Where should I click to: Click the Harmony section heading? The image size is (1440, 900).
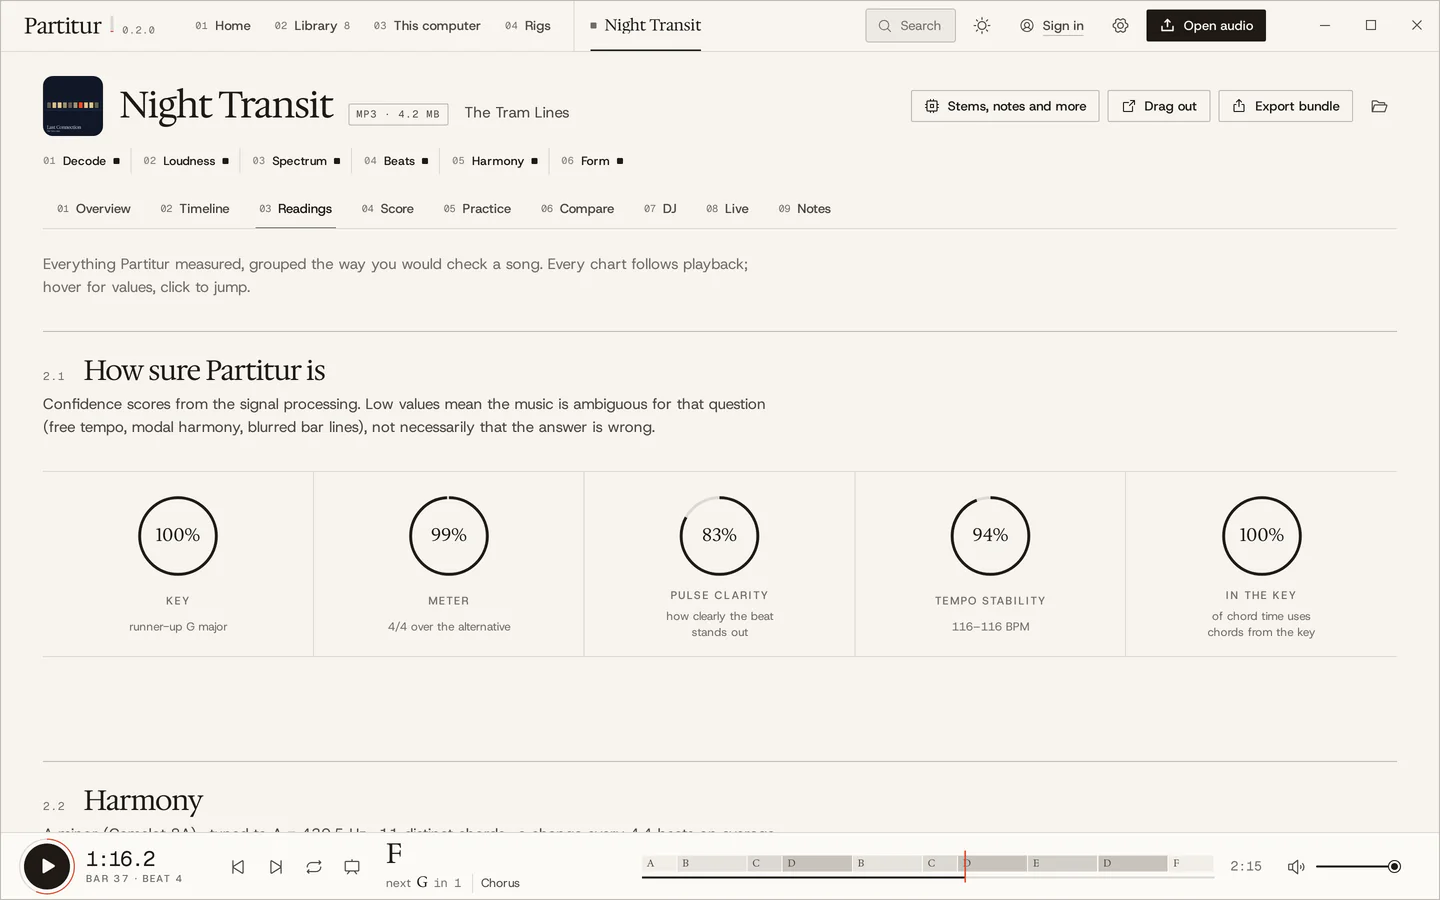click(143, 801)
